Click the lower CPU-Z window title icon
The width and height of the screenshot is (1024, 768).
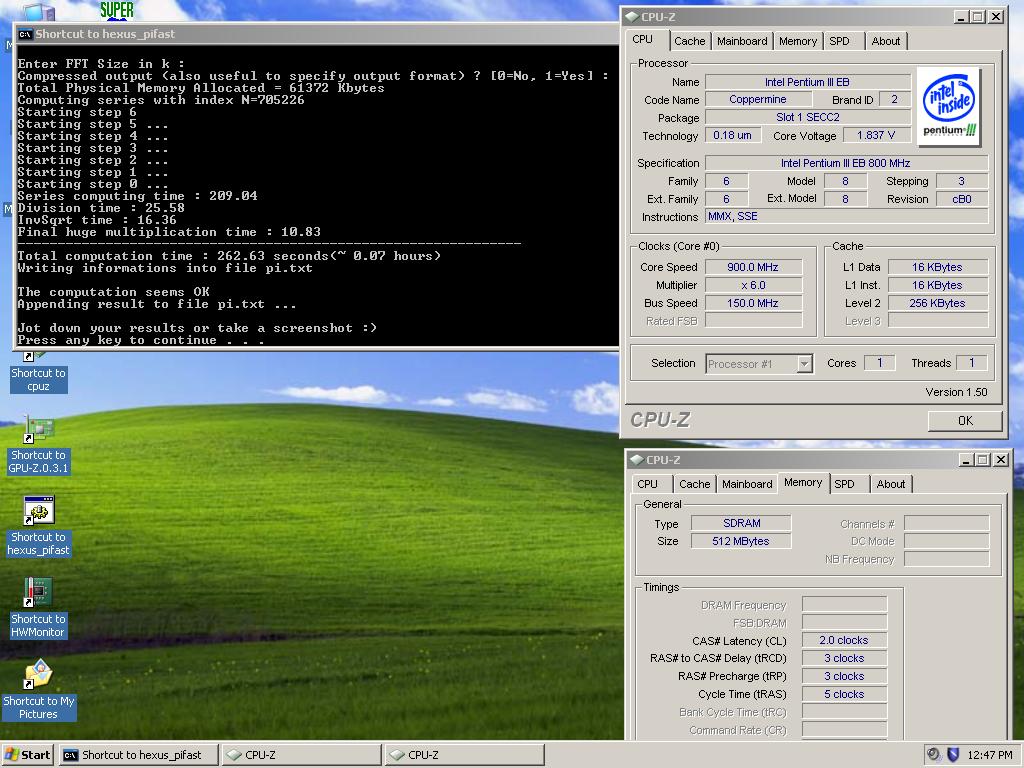point(637,460)
